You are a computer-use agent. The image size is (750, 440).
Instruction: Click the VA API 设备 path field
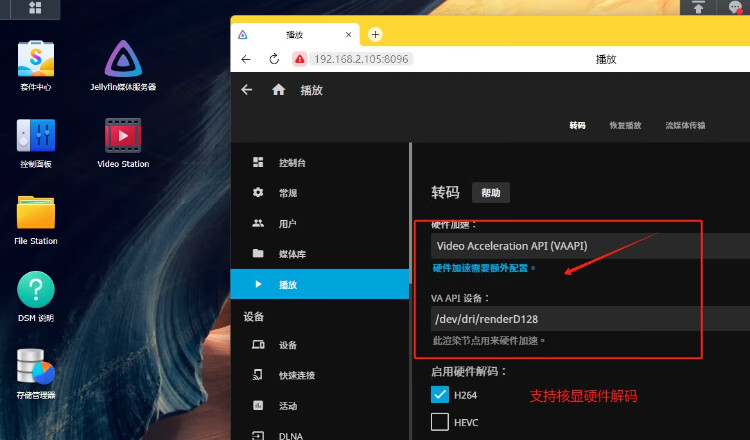(x=590, y=319)
